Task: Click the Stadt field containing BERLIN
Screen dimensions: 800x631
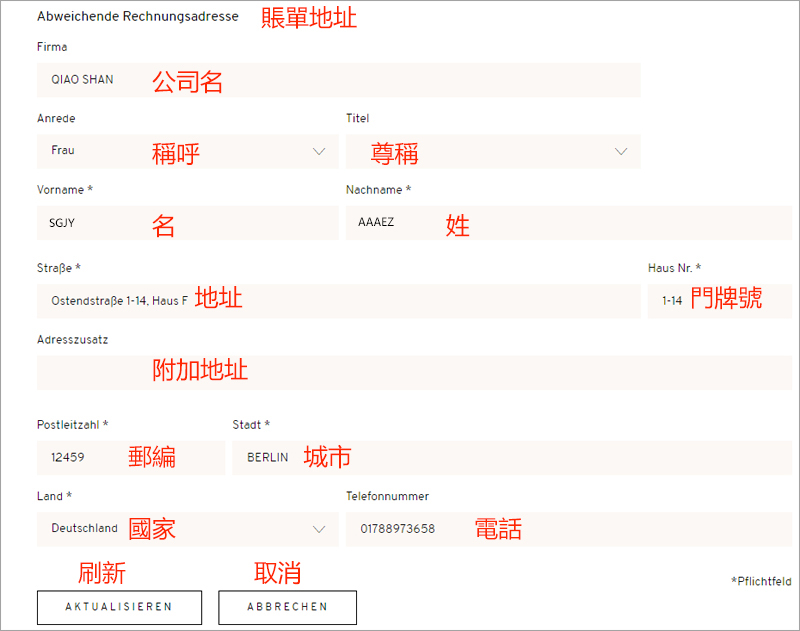Action: pos(511,458)
